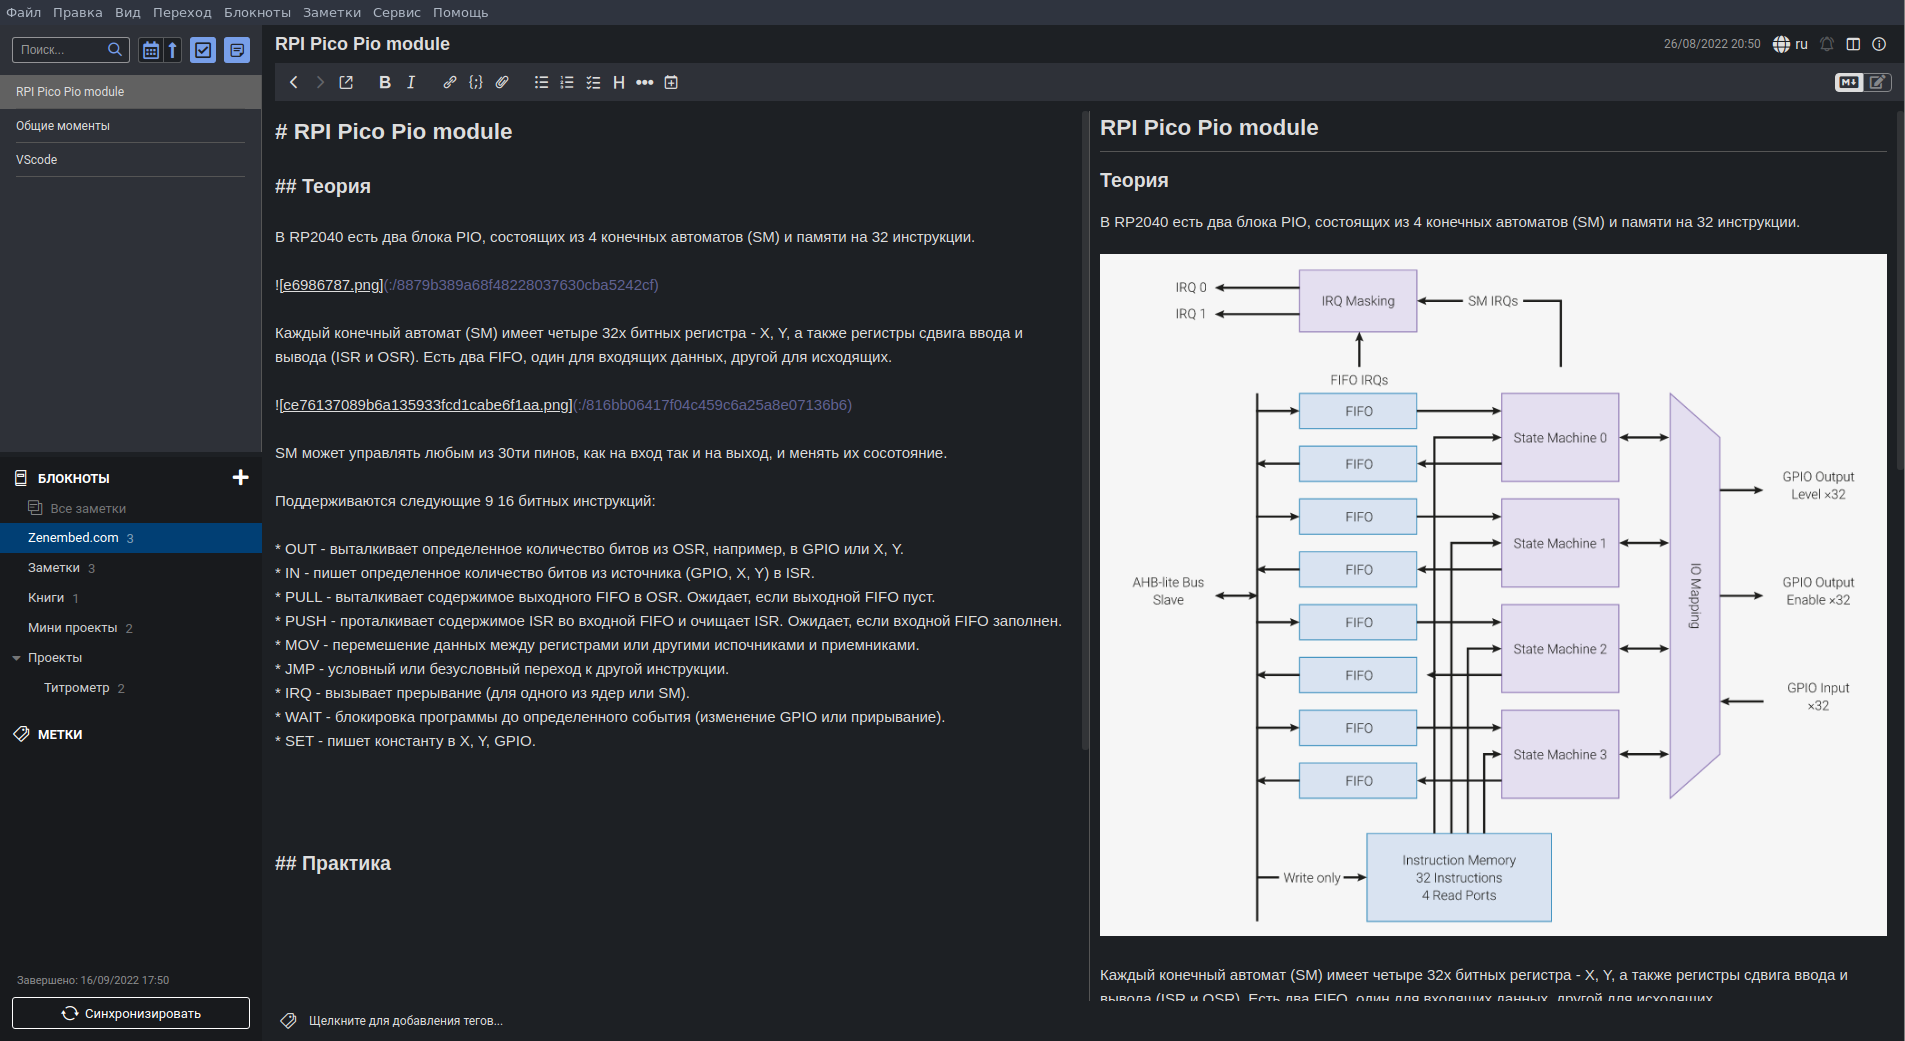This screenshot has width=1905, height=1041.
Task: Insert horizontal rule via three-dots icon
Action: [645, 83]
